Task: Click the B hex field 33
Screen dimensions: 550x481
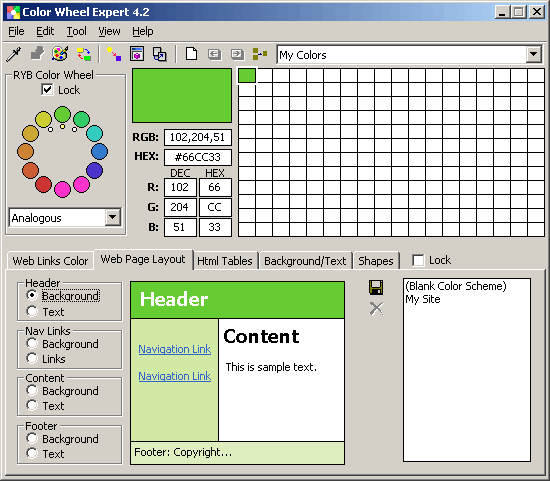Action: coord(215,227)
